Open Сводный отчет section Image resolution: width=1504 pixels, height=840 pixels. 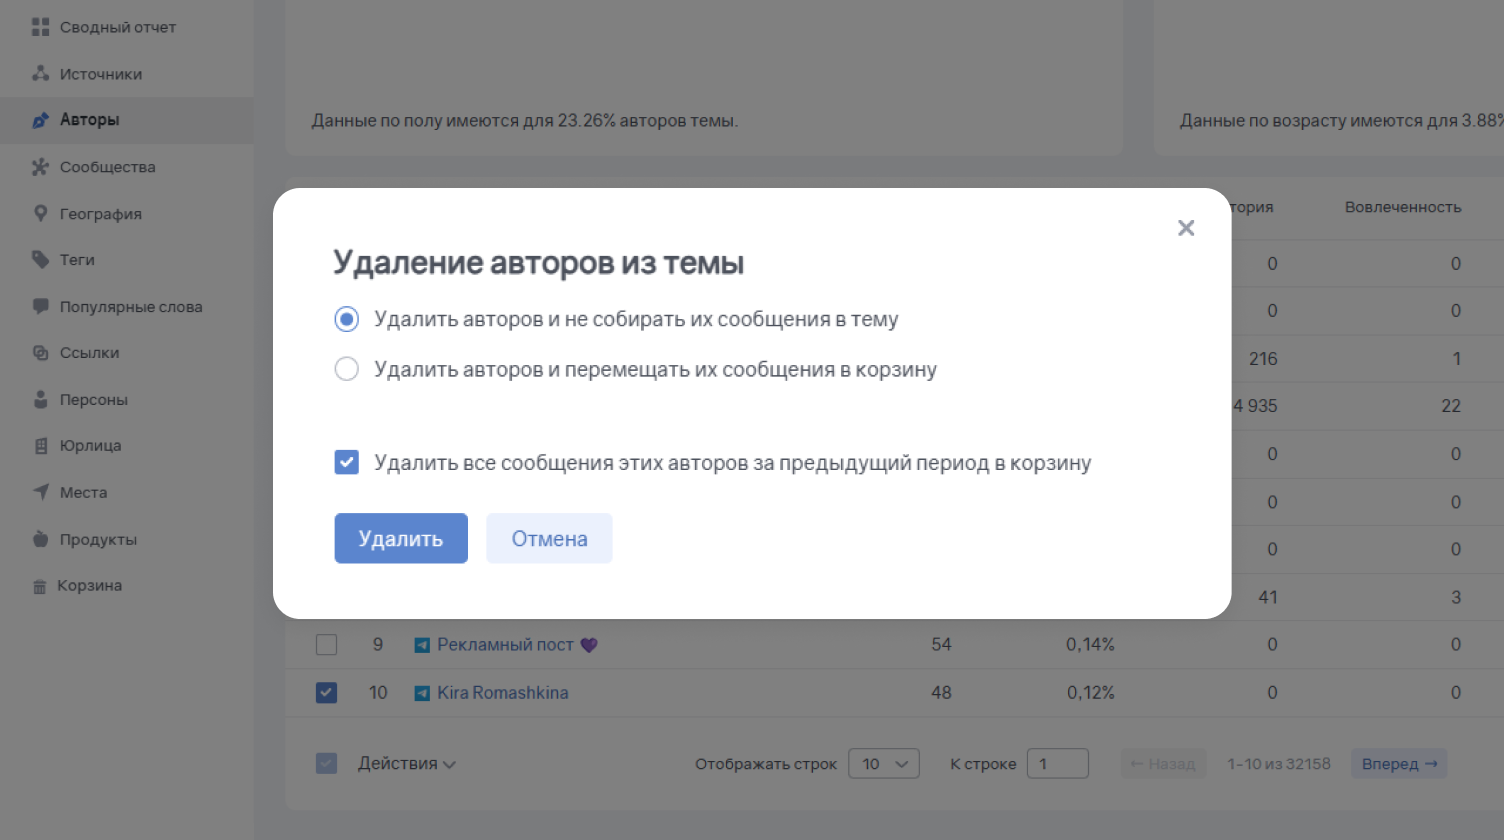click(x=118, y=27)
